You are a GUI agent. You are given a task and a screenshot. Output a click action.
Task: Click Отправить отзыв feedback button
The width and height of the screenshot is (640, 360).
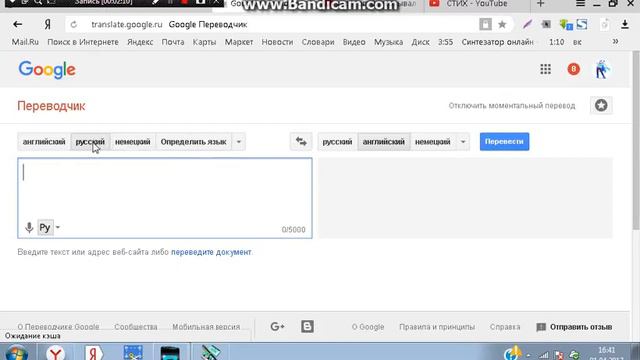(x=574, y=327)
